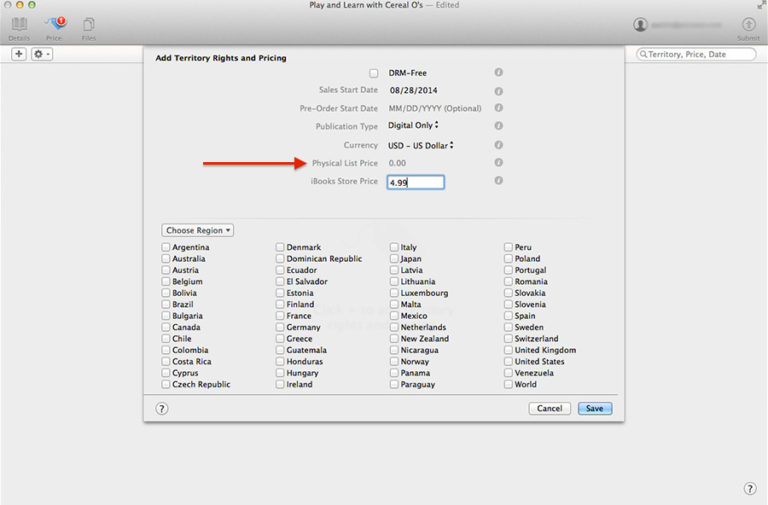This screenshot has width=768, height=505.
Task: Click the Sales Start Date field
Action: 414,90
